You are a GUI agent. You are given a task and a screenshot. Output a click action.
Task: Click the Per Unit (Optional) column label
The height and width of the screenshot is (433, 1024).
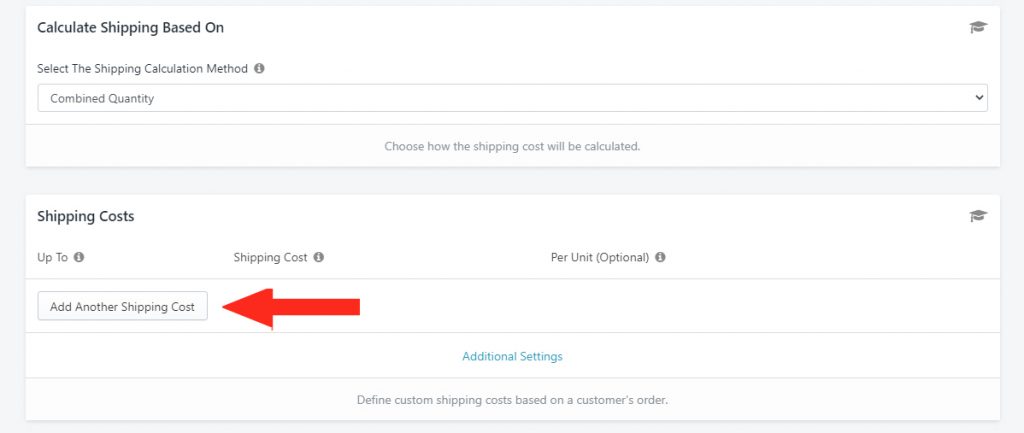click(x=600, y=257)
